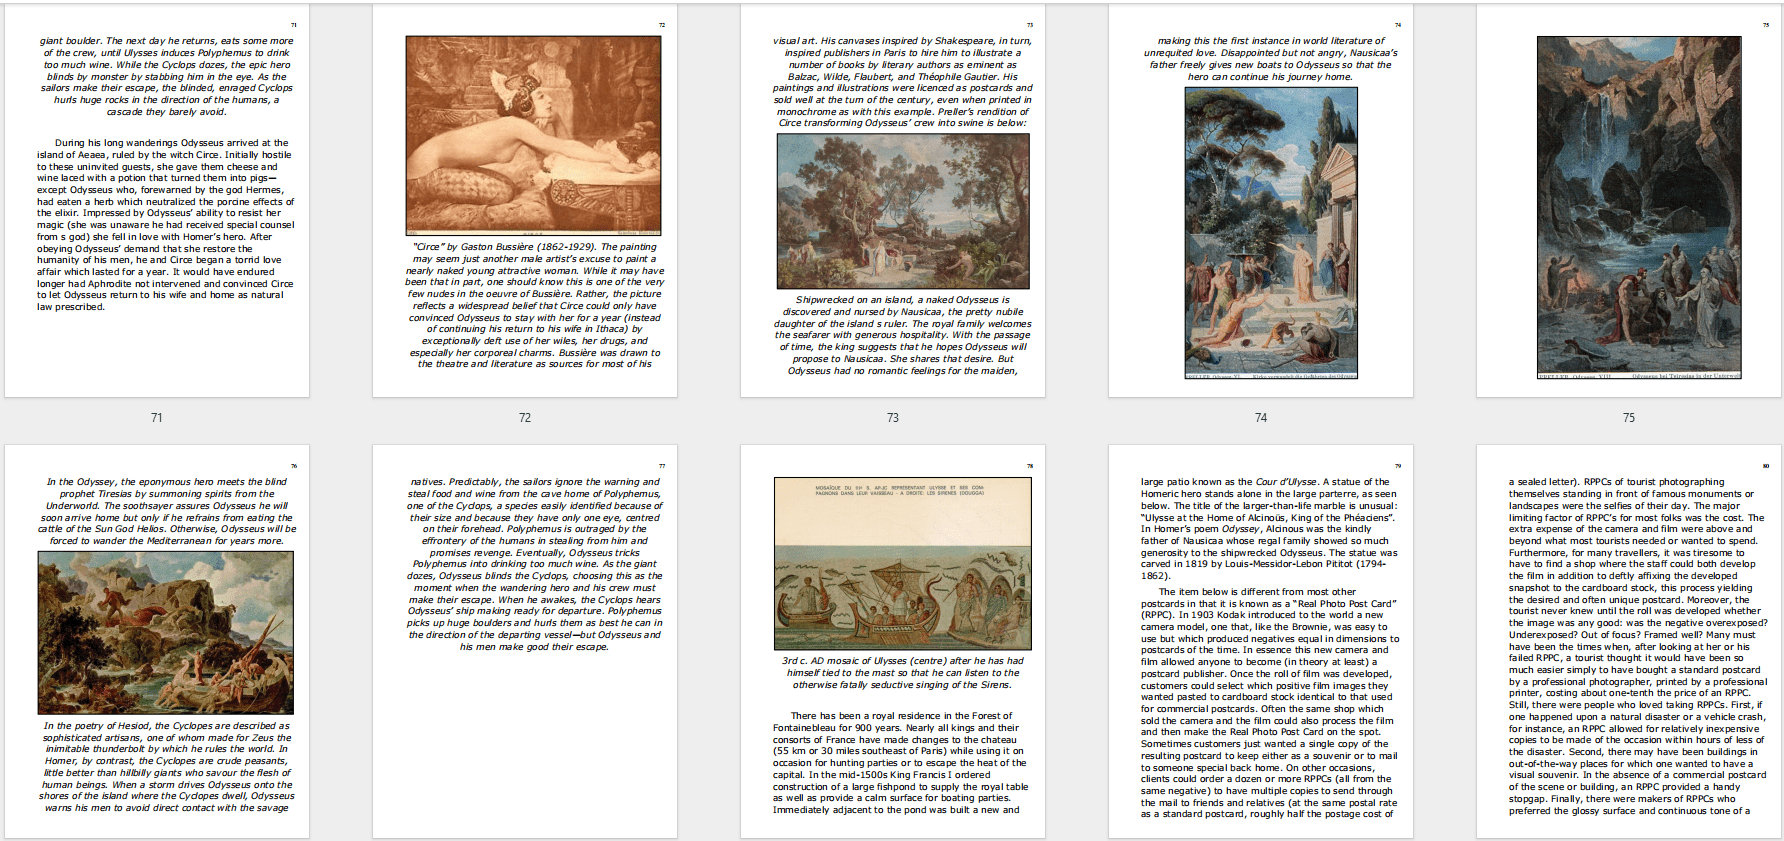
Task: Click the 'Shipwrecked on an island' caption
Action: [903, 335]
